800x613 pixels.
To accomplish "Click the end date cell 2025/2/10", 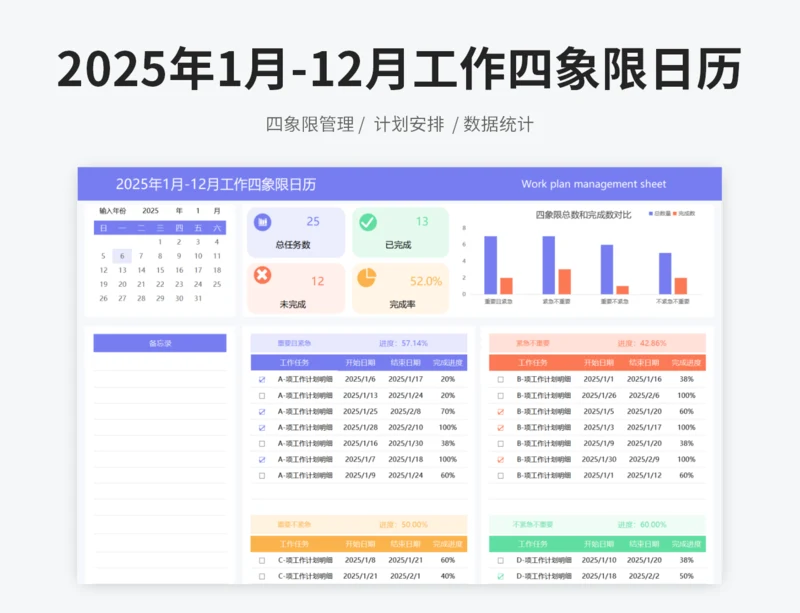I will point(406,428).
